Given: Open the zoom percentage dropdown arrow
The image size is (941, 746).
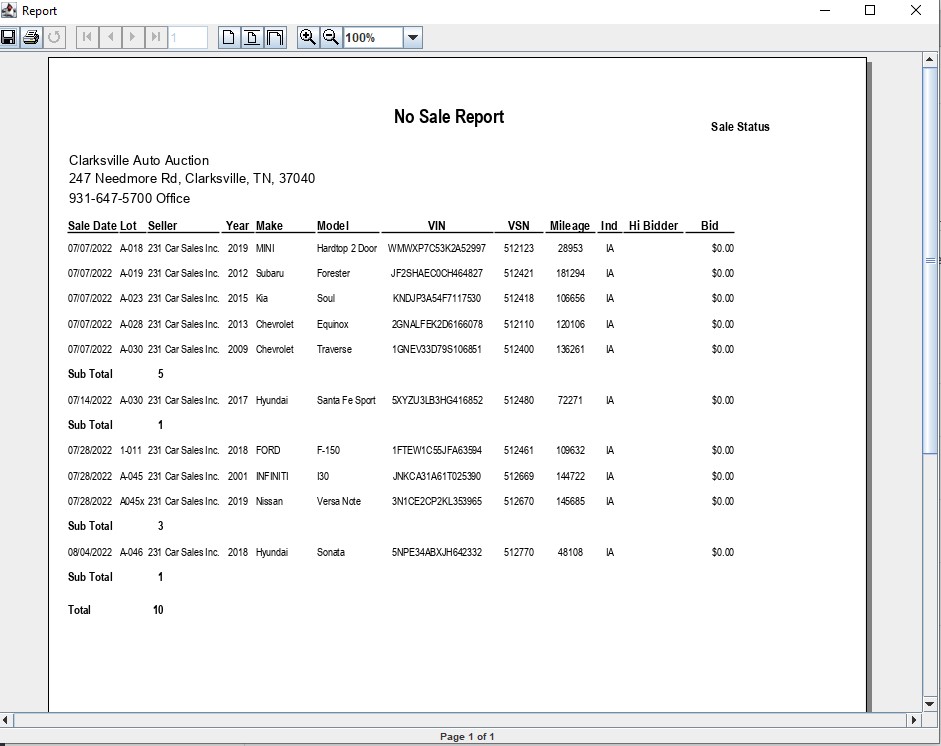Looking at the screenshot, I should (413, 38).
